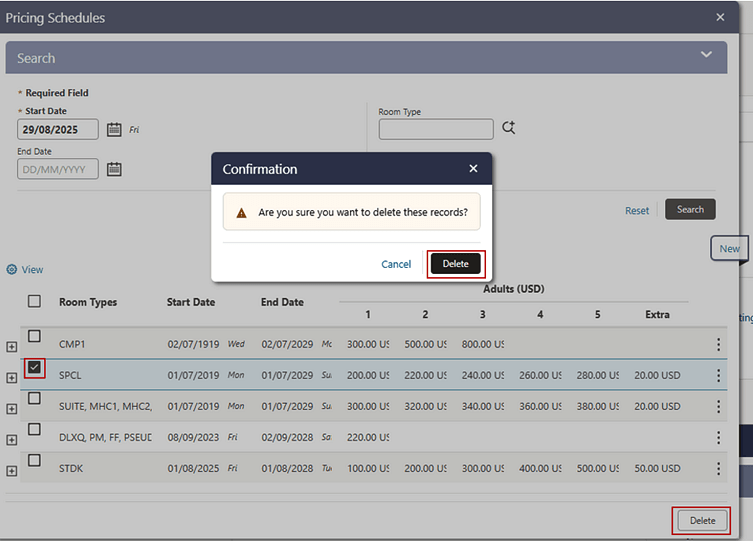Expand the SUITE, MHC1, MHC2 row details
The width and height of the screenshot is (753, 541).
click(x=12, y=409)
